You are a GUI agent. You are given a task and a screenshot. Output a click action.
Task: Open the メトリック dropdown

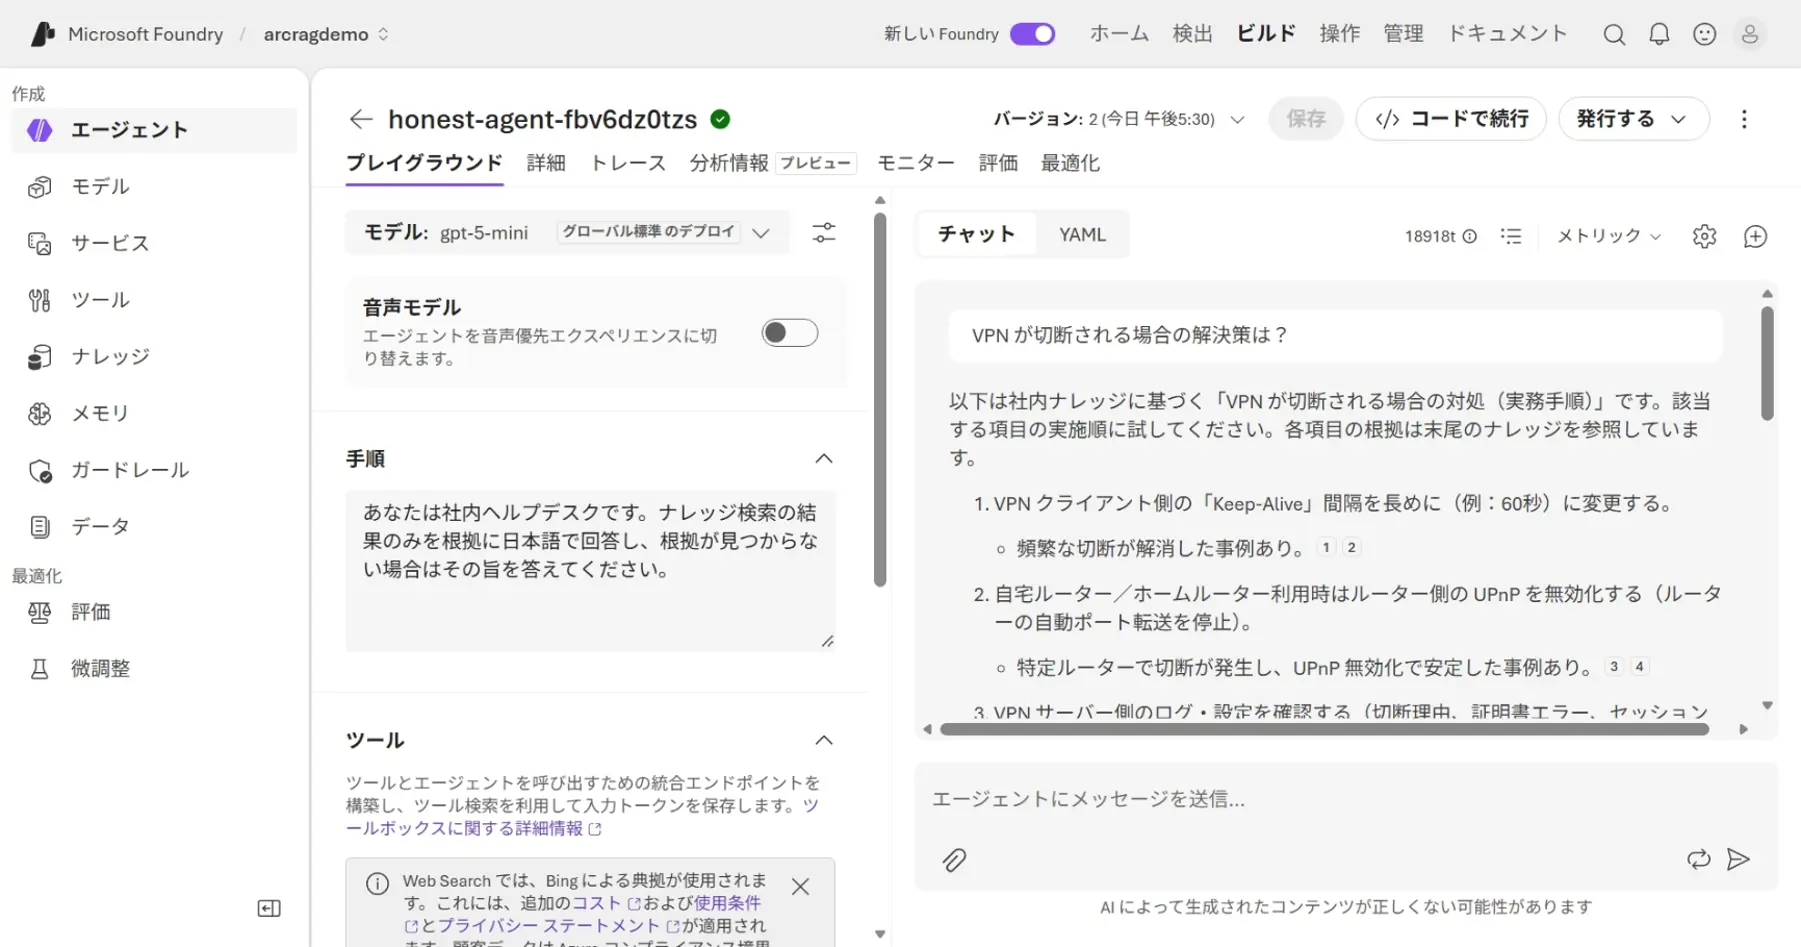tap(1609, 236)
